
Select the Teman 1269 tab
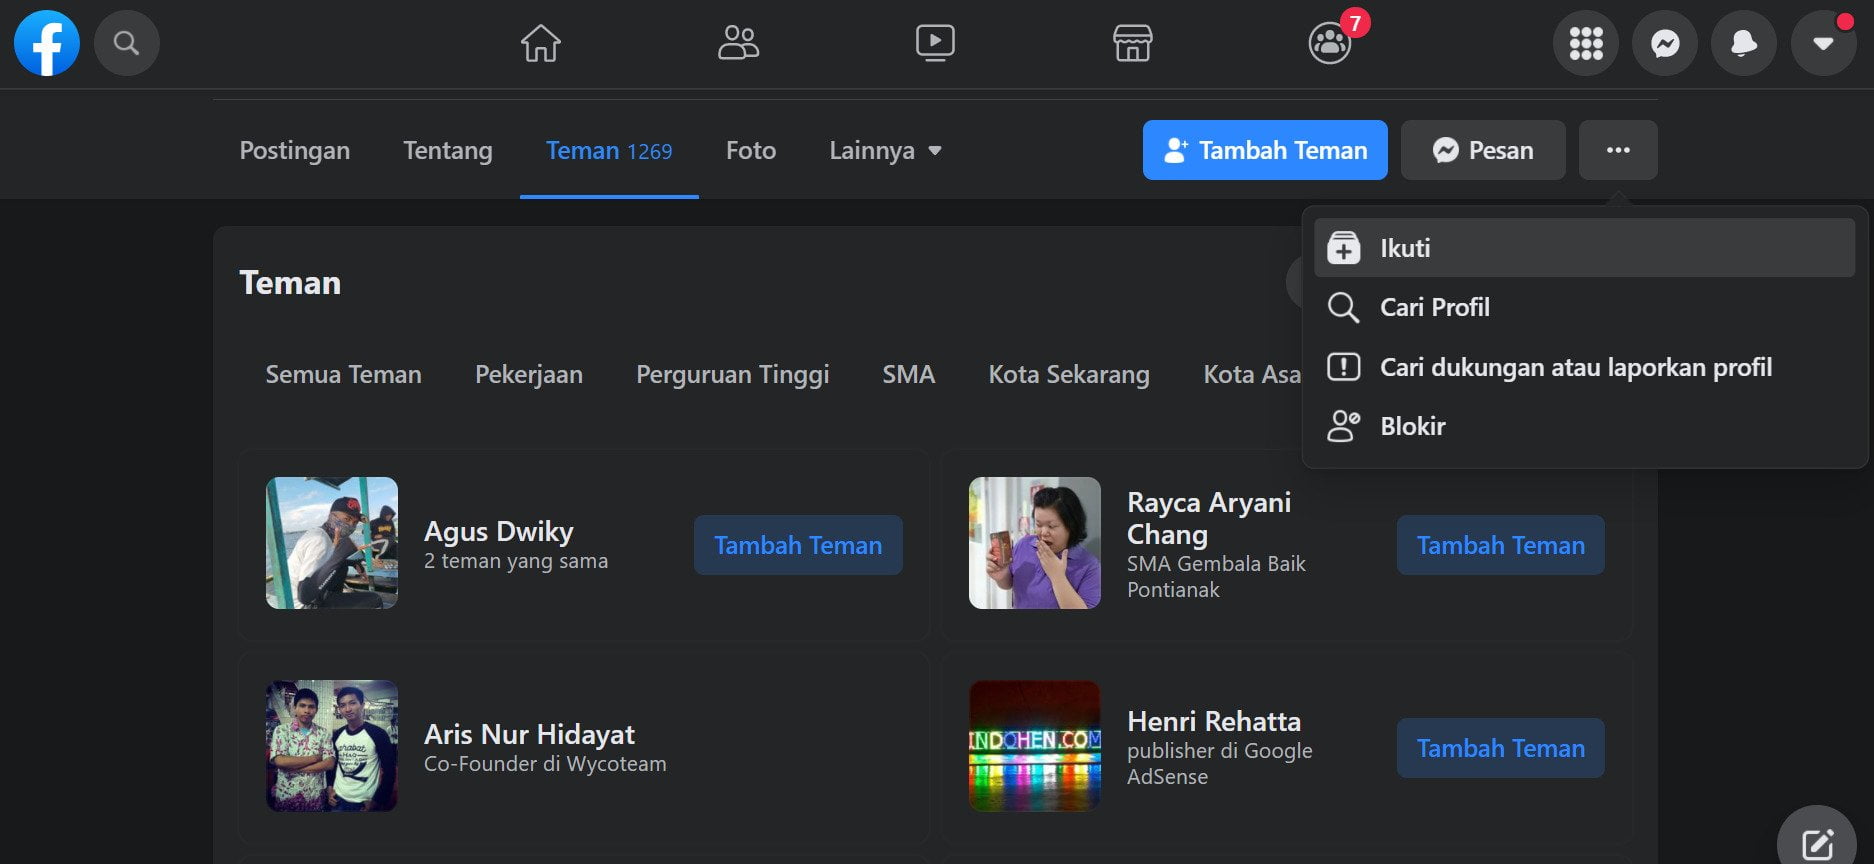coord(609,150)
